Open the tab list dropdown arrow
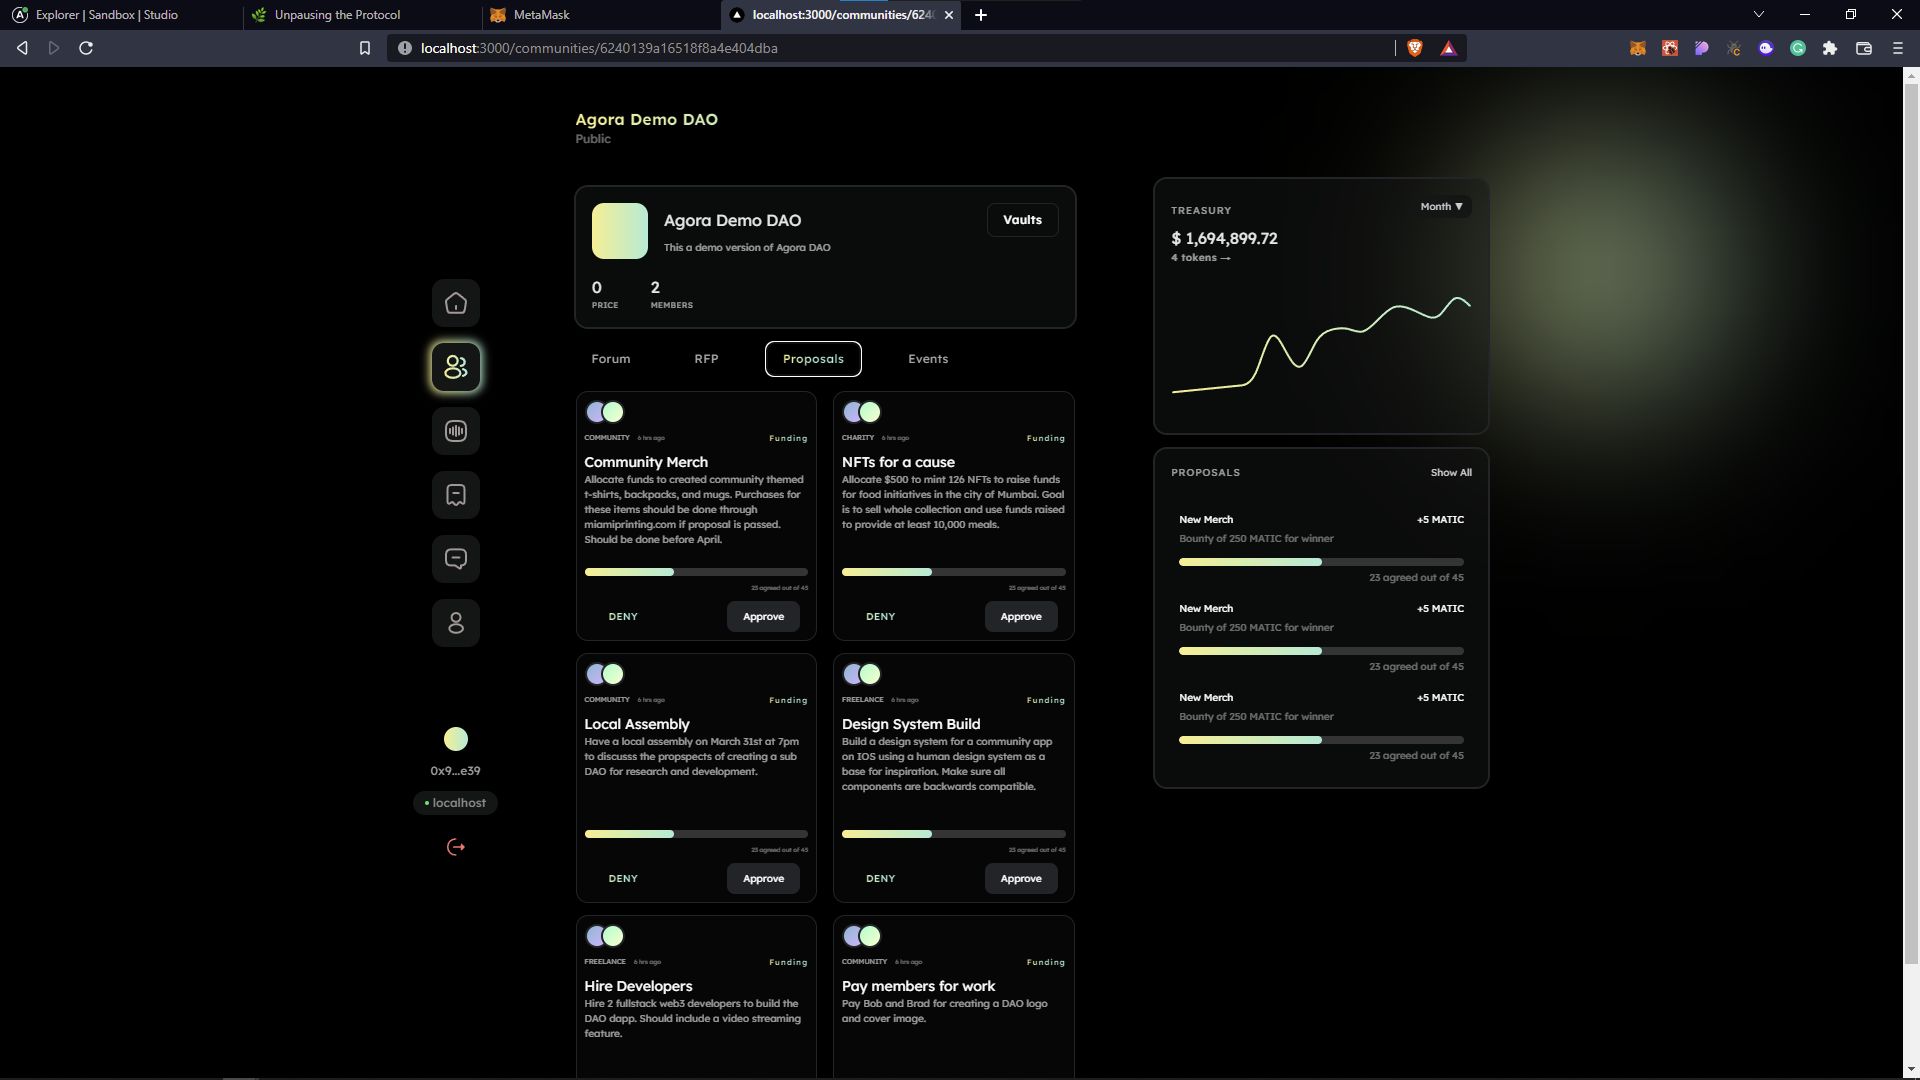The image size is (1920, 1080). 1759,15
